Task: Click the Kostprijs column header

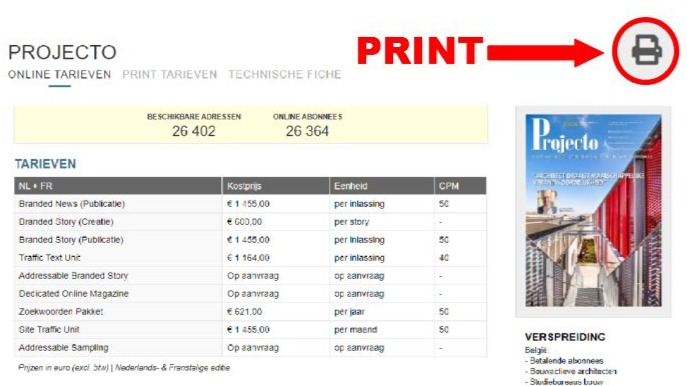Action: tap(276, 186)
